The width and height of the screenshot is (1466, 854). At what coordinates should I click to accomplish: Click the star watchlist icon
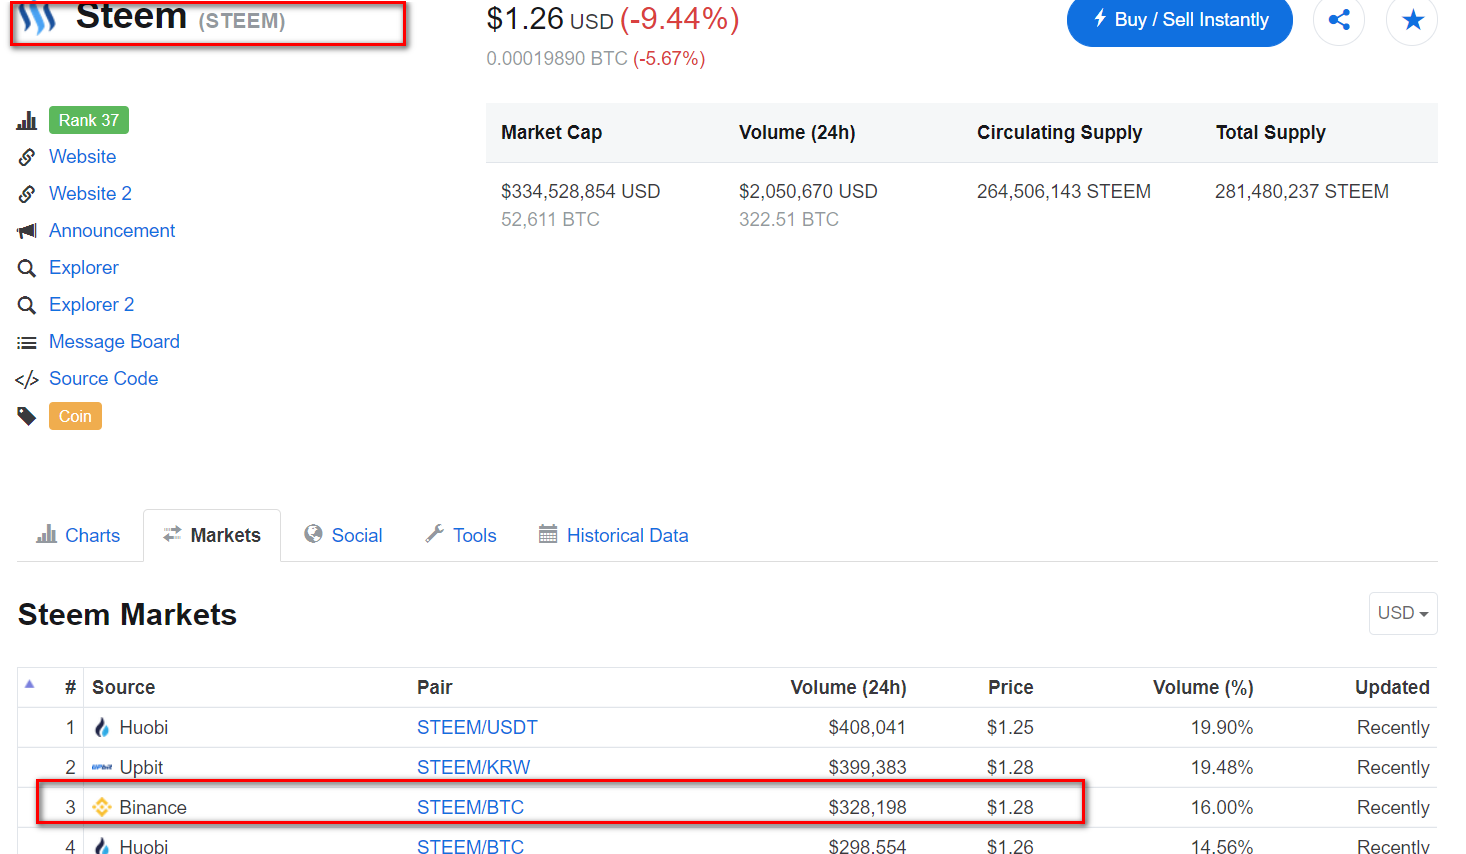point(1412,20)
